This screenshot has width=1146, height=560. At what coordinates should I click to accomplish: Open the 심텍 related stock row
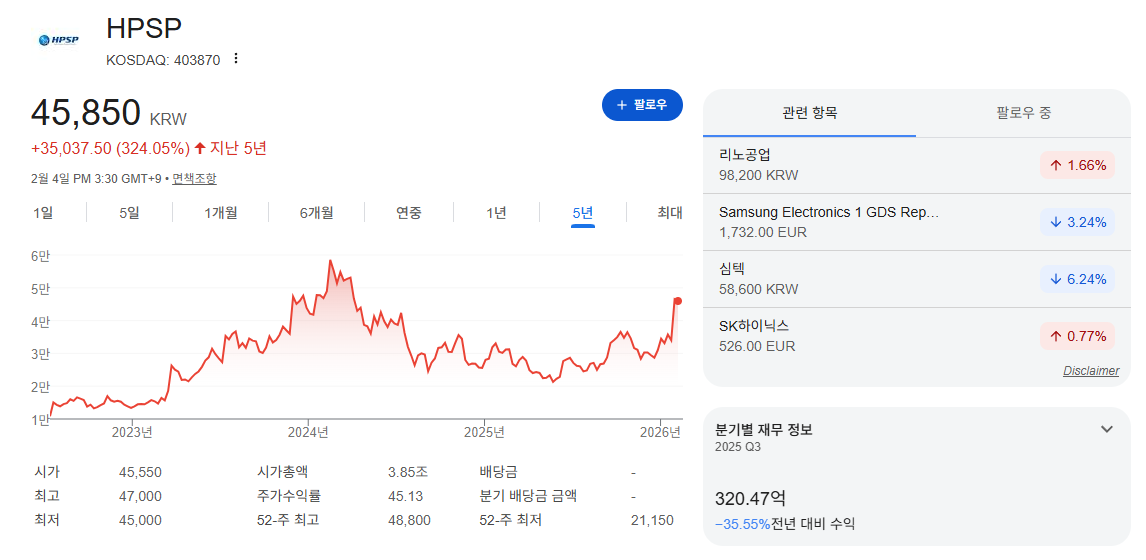[x=917, y=279]
